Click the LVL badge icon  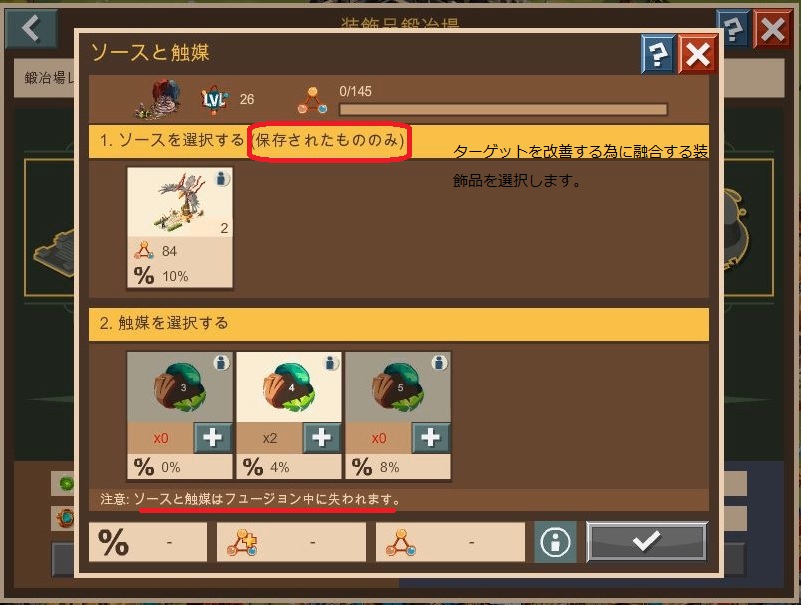click(x=214, y=99)
